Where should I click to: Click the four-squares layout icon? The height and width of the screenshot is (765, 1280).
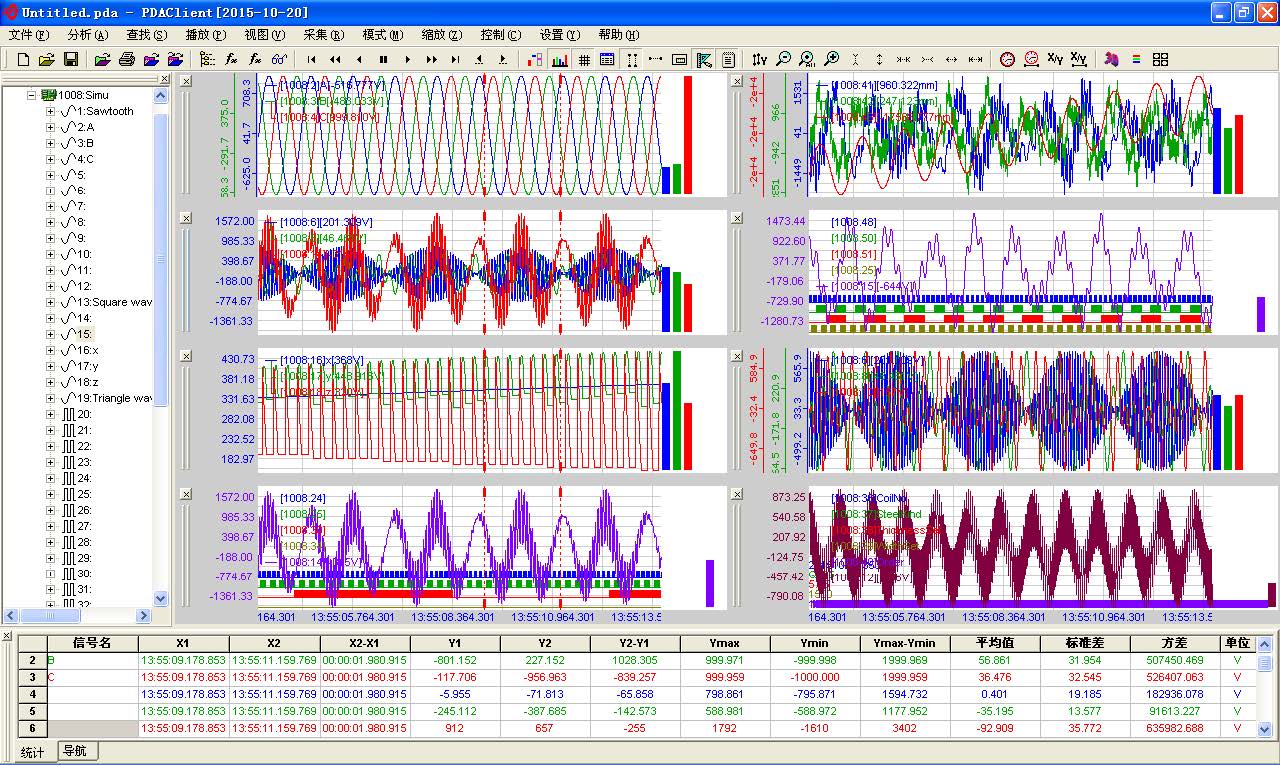click(1160, 60)
